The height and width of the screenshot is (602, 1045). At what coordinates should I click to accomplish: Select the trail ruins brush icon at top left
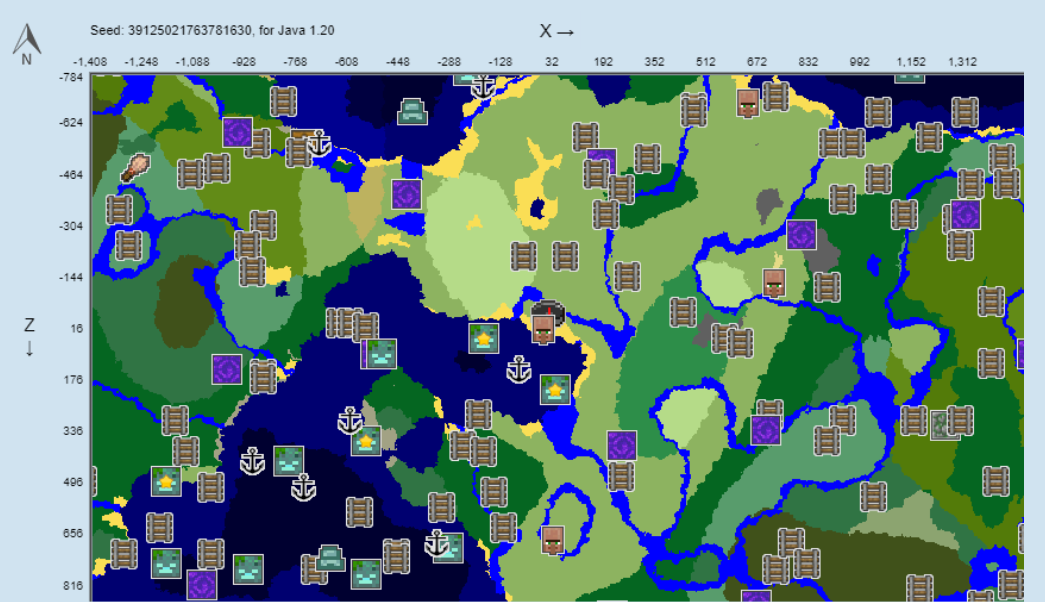pyautogui.click(x=135, y=165)
